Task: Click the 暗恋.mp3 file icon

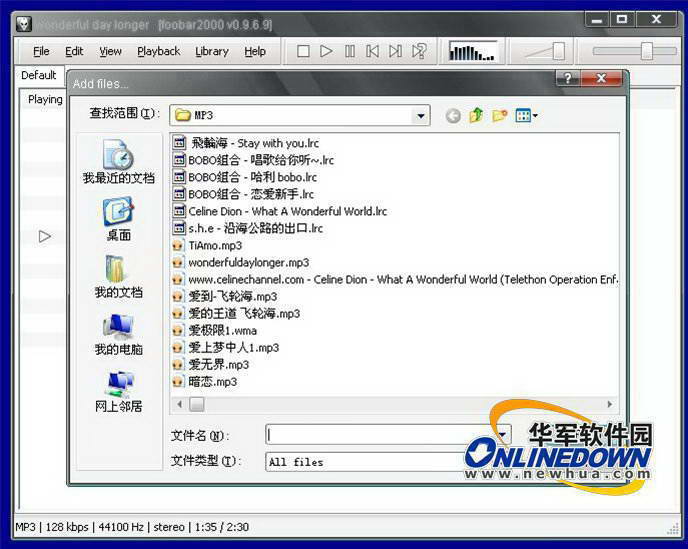Action: click(x=178, y=382)
